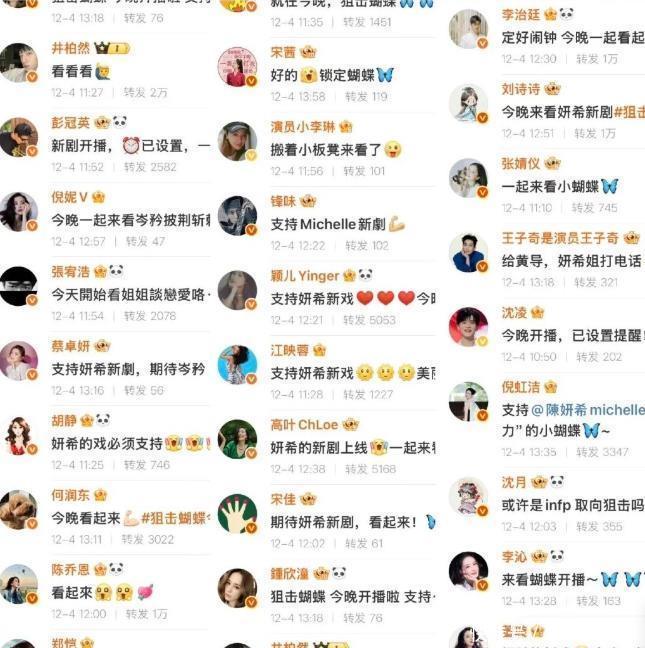Open username link 演员小李琳

[x=303, y=127]
